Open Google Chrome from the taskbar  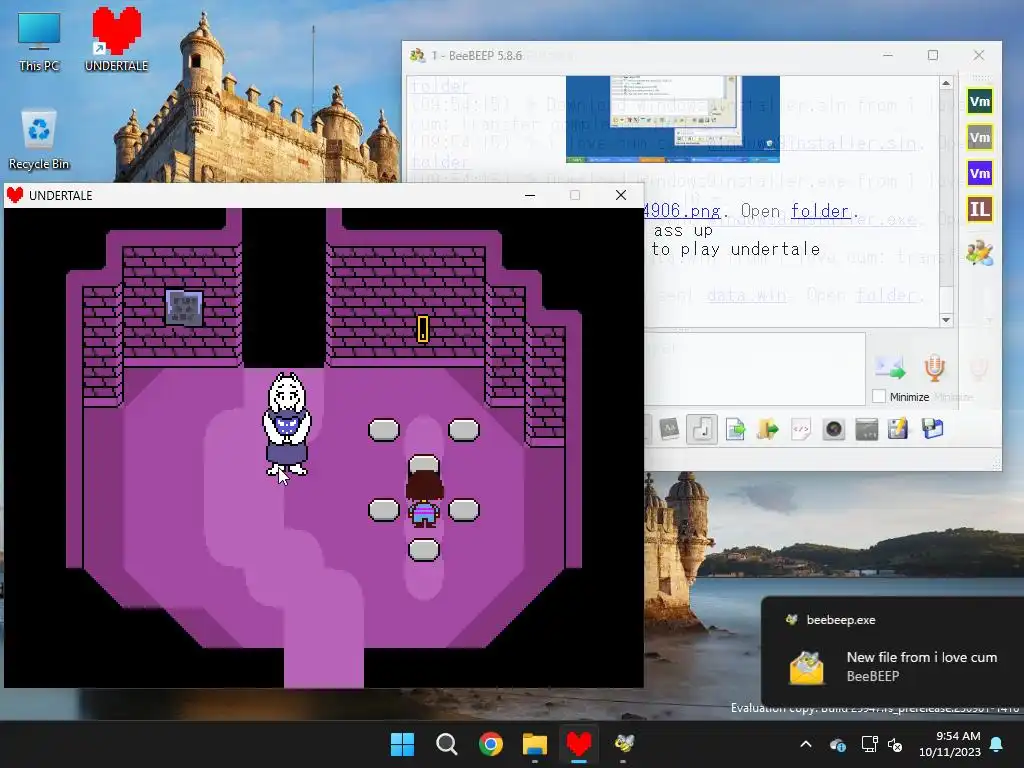pyautogui.click(x=490, y=744)
